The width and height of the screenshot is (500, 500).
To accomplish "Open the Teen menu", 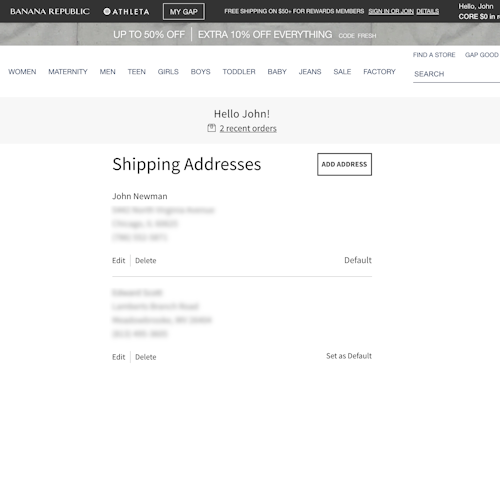I will point(137,72).
